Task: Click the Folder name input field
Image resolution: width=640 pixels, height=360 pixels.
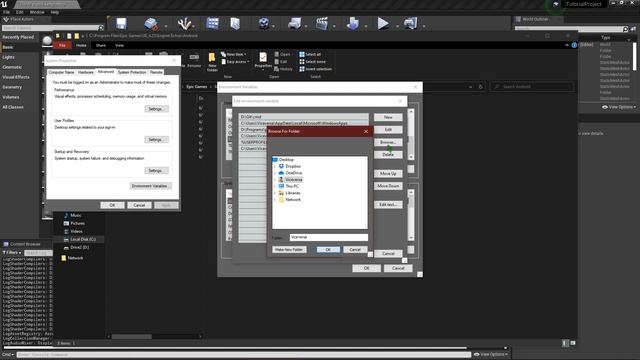Action: [329, 237]
